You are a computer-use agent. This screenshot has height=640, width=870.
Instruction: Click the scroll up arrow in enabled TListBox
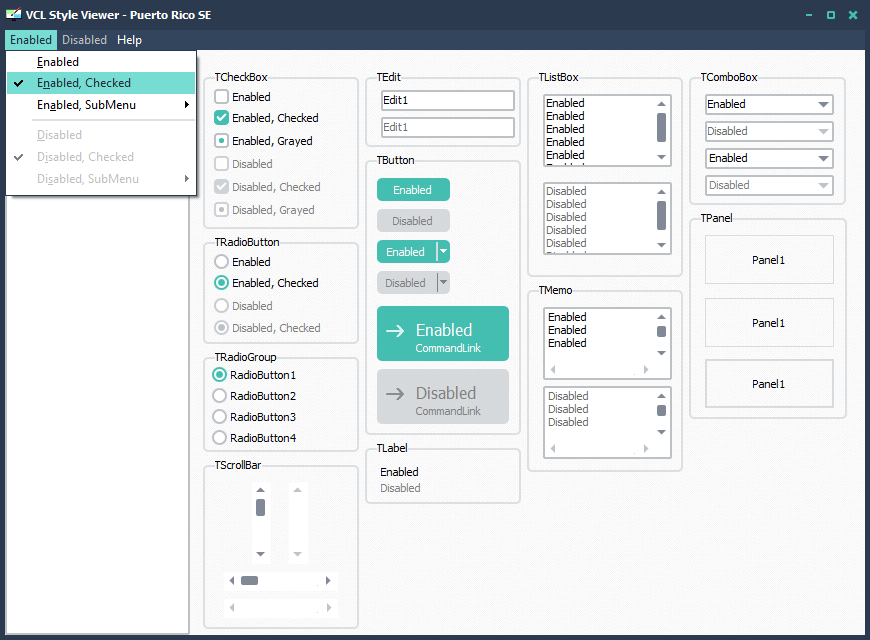pyautogui.click(x=661, y=104)
